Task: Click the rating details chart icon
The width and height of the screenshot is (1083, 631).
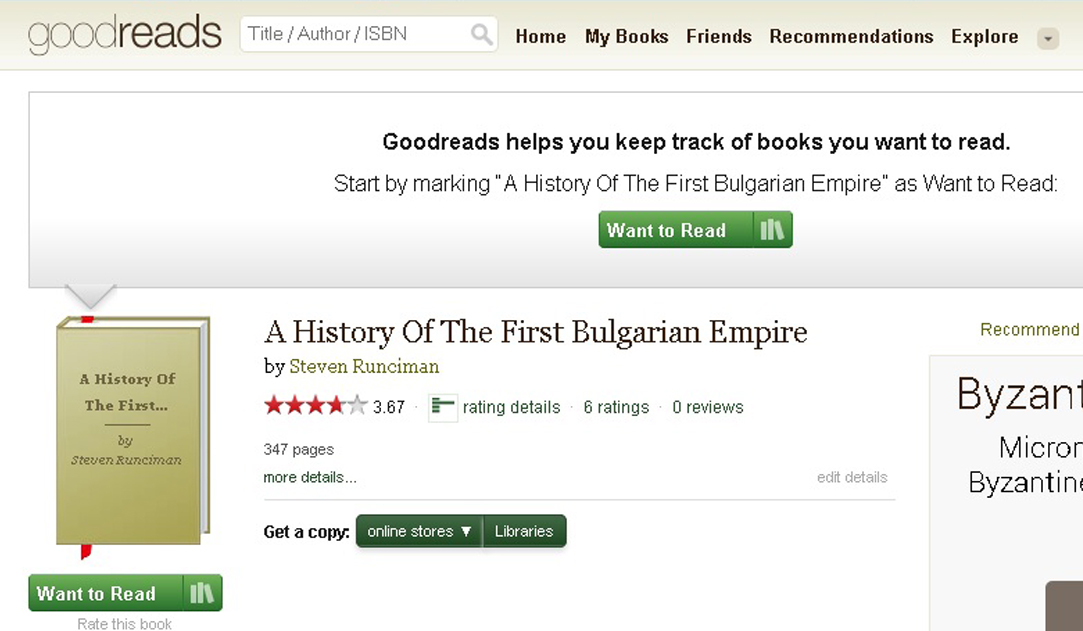Action: point(442,407)
